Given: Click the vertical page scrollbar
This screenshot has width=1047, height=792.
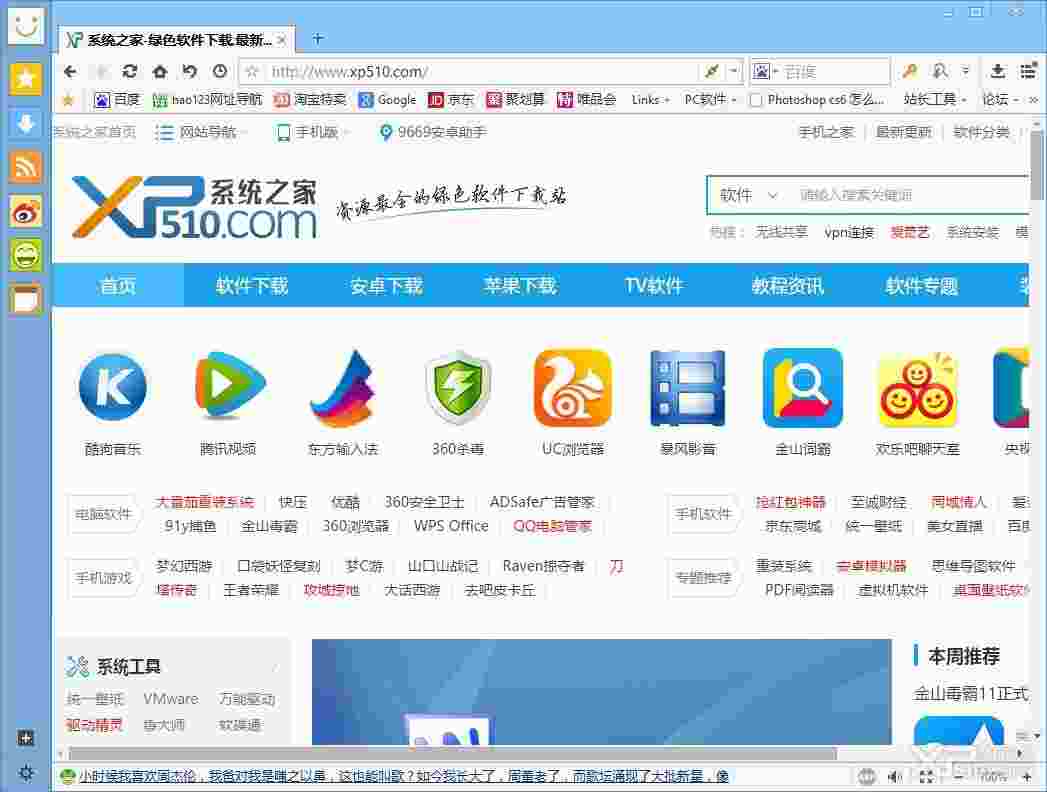Looking at the screenshot, I should (x=1036, y=165).
